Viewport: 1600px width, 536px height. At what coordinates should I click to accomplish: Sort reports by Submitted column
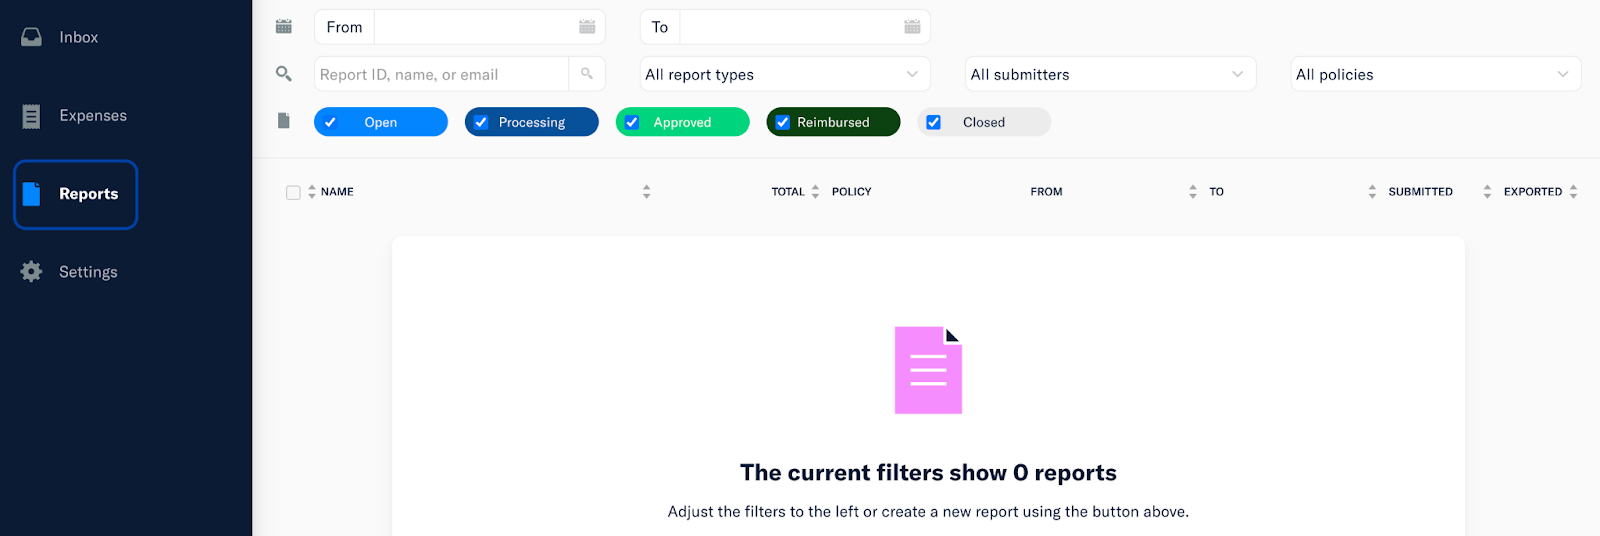pyautogui.click(x=1420, y=192)
